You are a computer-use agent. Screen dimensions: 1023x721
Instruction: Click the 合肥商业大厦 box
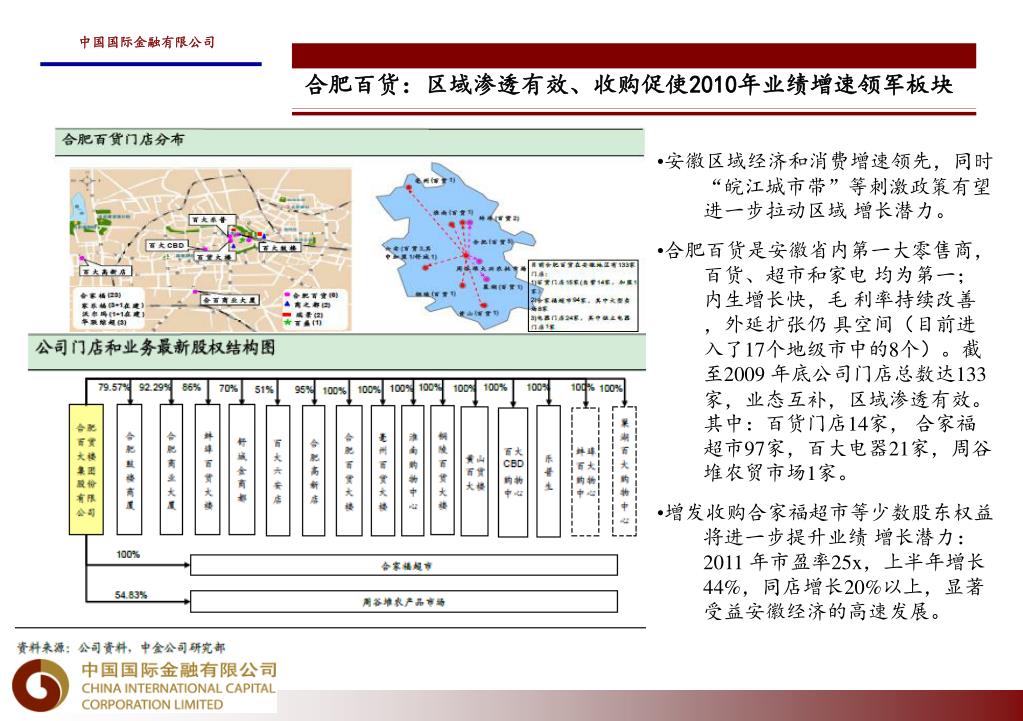click(x=171, y=470)
